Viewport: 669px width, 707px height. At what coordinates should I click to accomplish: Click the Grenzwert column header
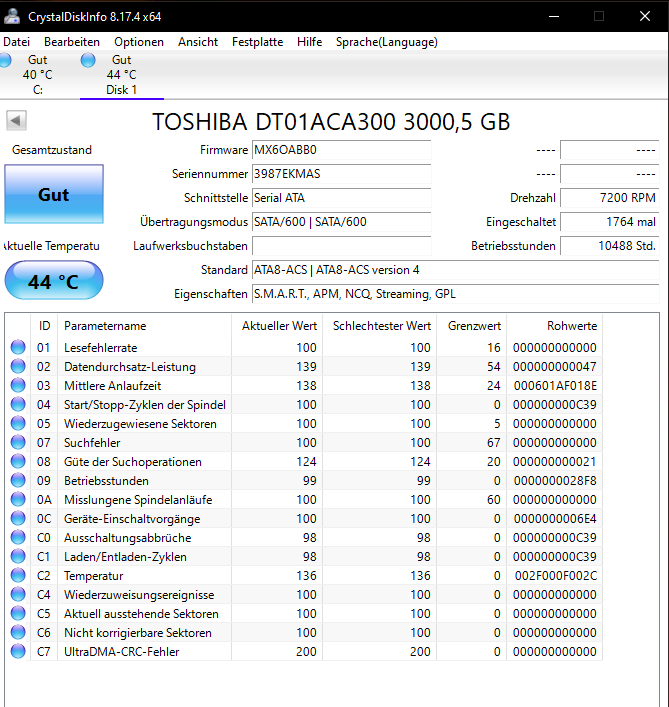(472, 326)
